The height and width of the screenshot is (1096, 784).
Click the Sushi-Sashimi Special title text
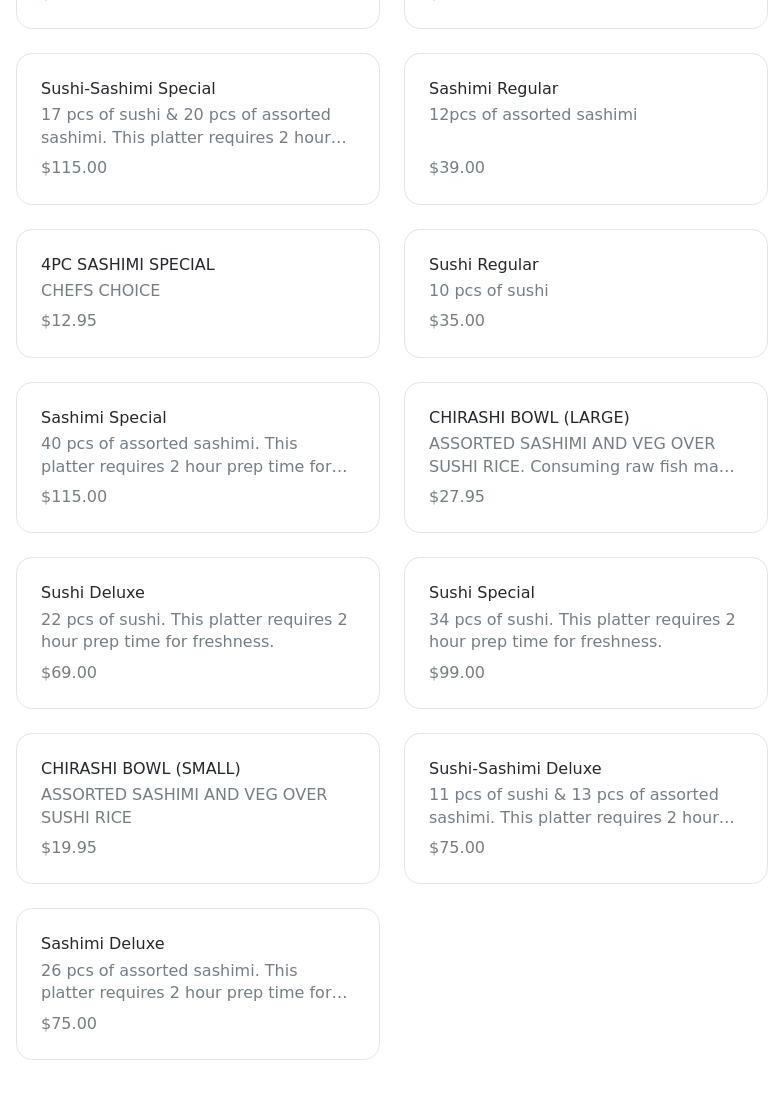pyautogui.click(x=128, y=88)
